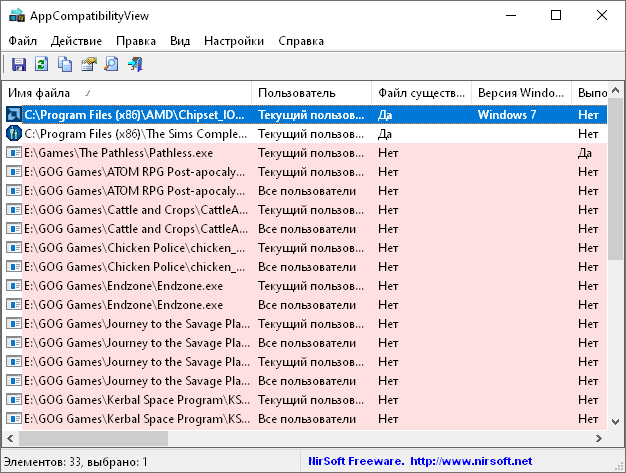The image size is (626, 473).
Task: Click the Refresh toolbar icon
Action: (42, 65)
